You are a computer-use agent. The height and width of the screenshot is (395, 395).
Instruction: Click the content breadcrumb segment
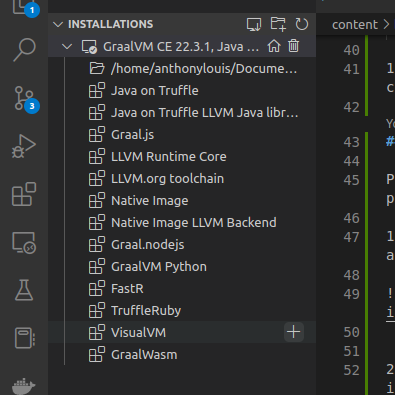[x=355, y=24]
